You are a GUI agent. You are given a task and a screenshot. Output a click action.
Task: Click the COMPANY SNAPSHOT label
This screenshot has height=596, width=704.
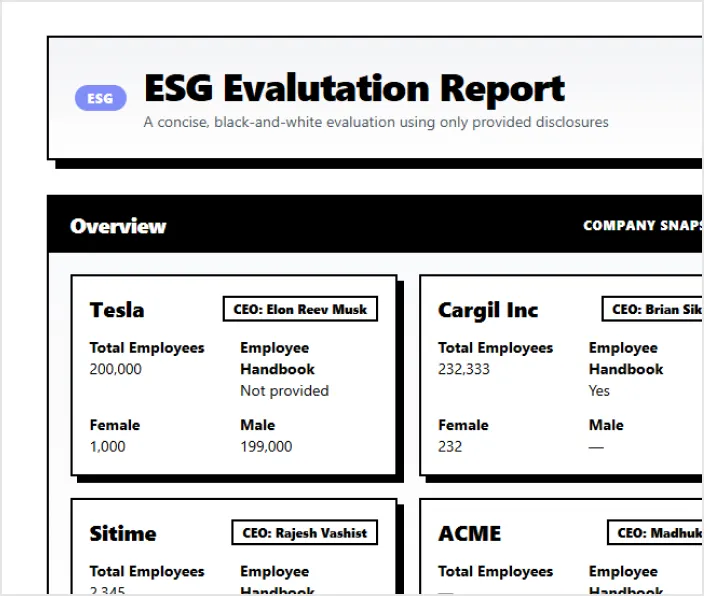643,225
